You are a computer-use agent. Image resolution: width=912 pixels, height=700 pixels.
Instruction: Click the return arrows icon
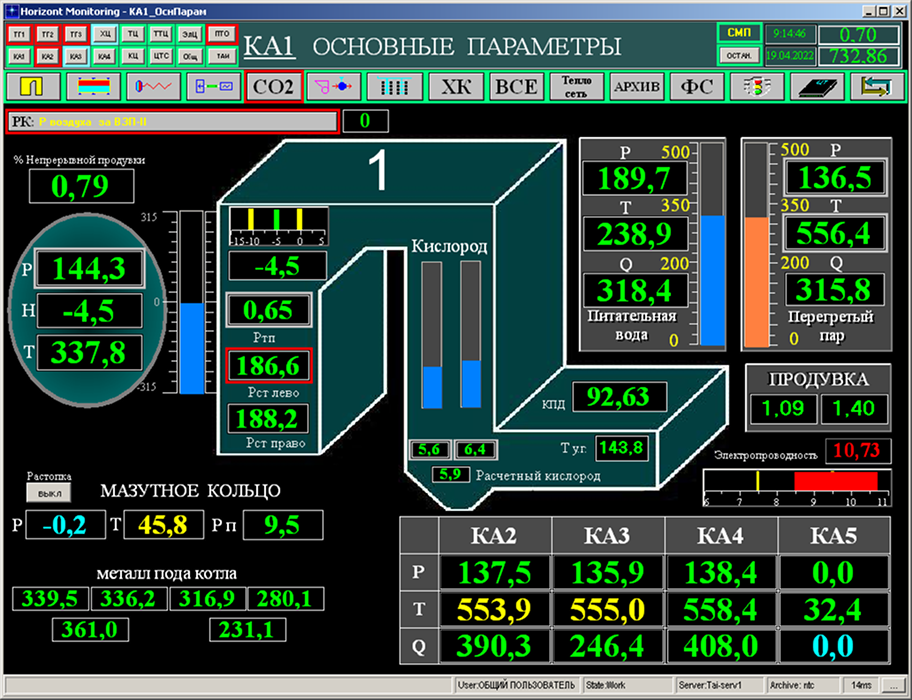coord(878,87)
